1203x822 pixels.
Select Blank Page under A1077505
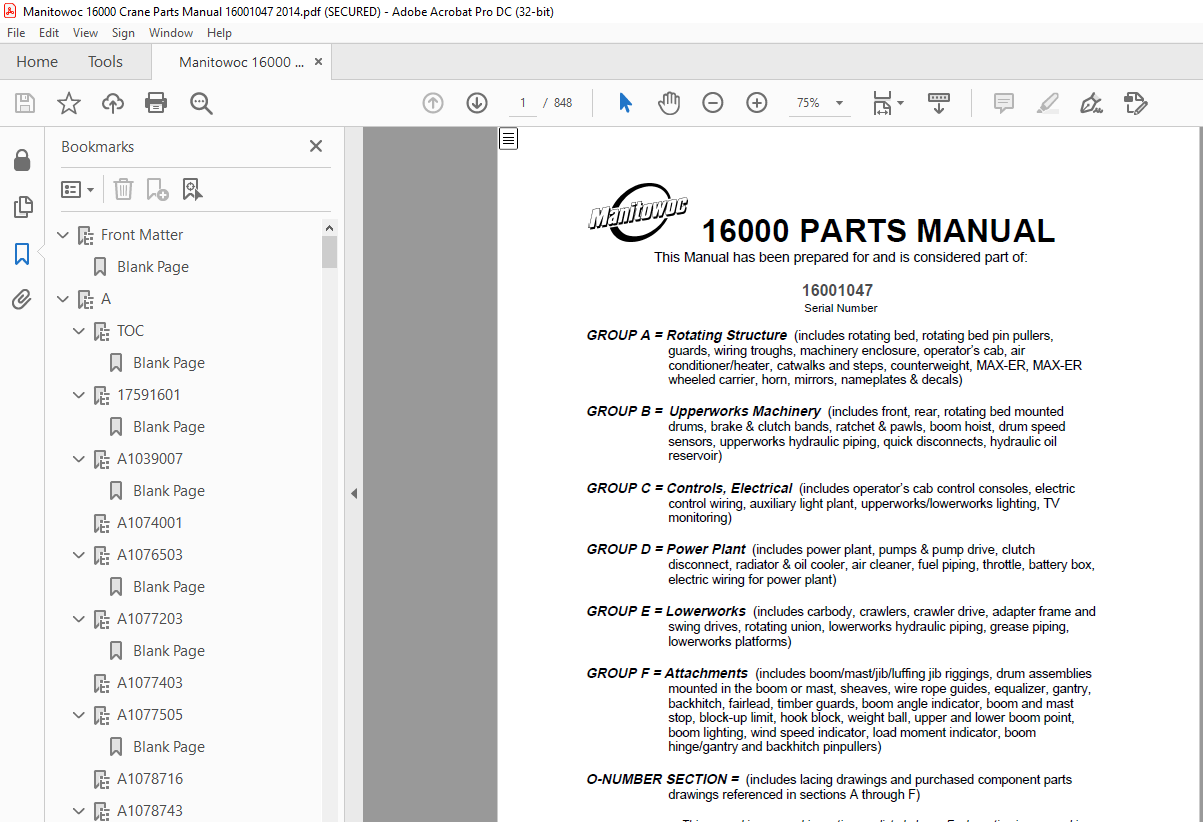pyautogui.click(x=169, y=747)
